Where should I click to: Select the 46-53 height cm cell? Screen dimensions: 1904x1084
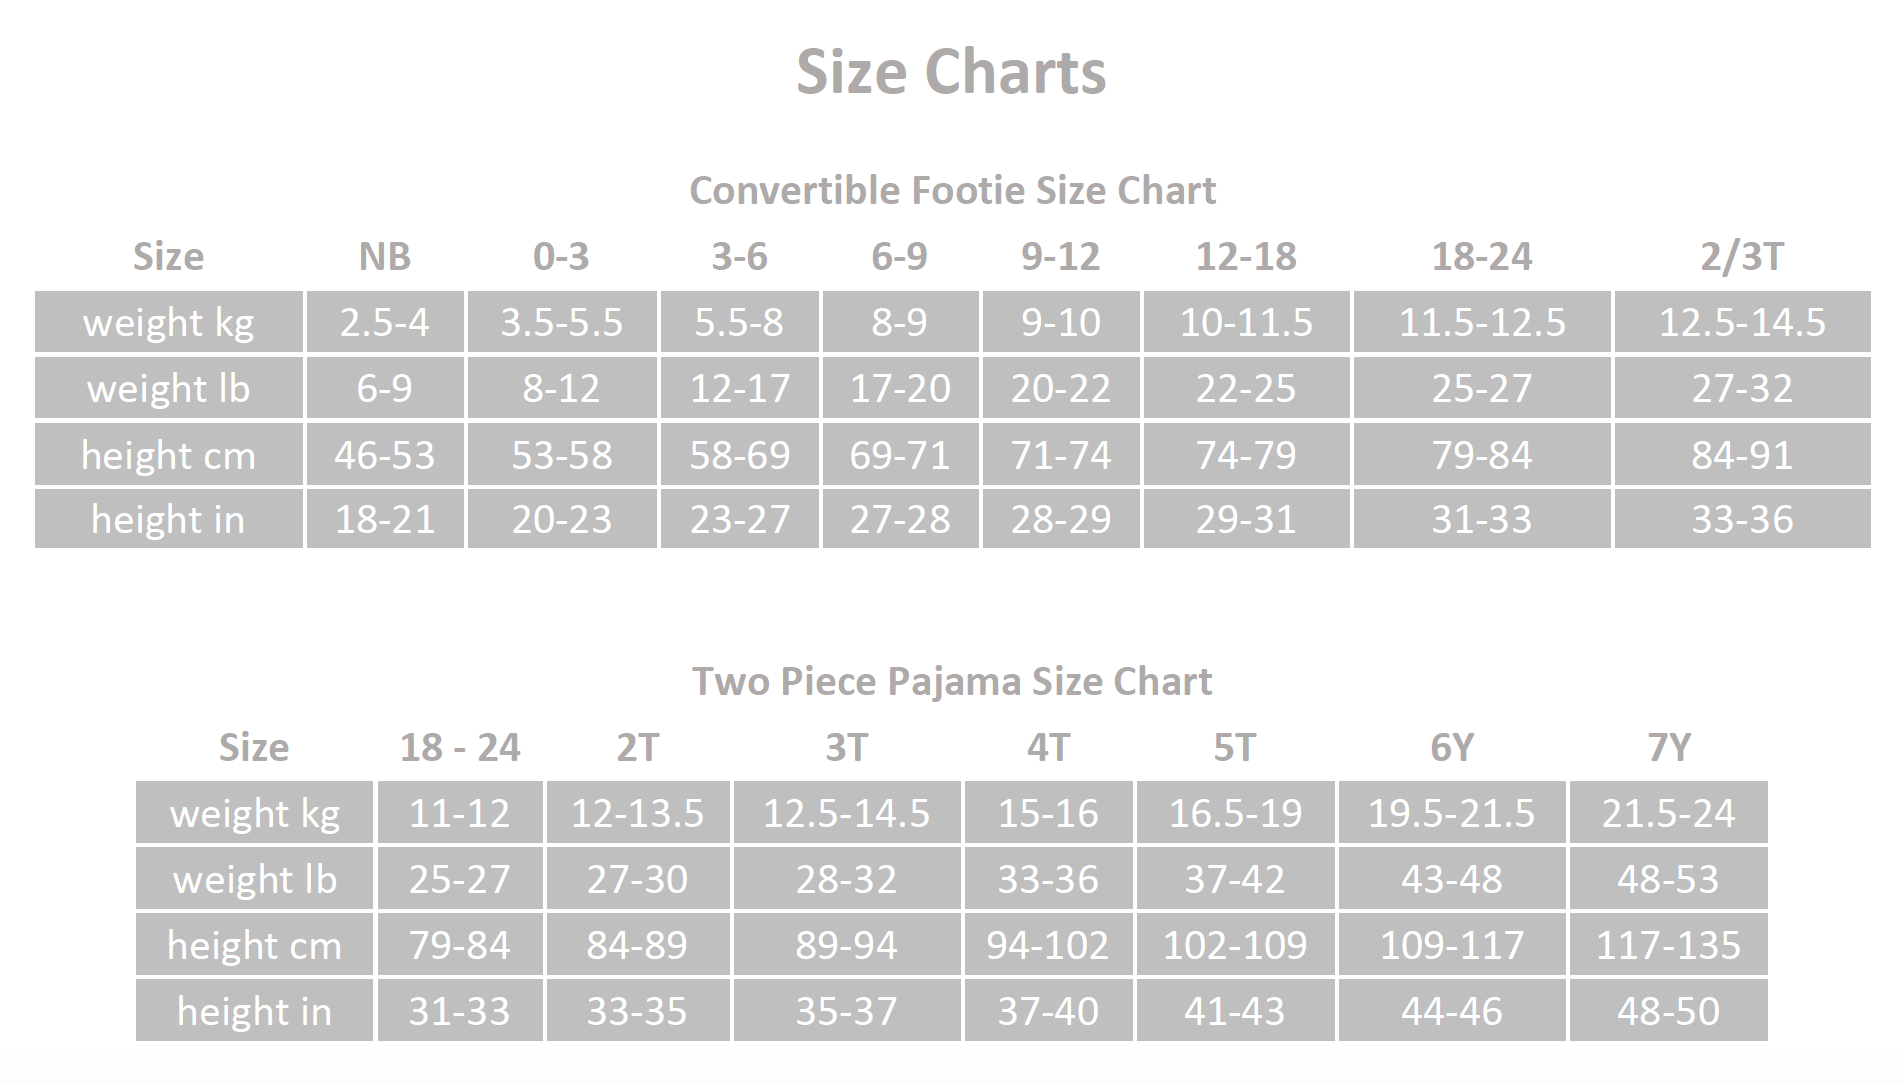pos(385,455)
